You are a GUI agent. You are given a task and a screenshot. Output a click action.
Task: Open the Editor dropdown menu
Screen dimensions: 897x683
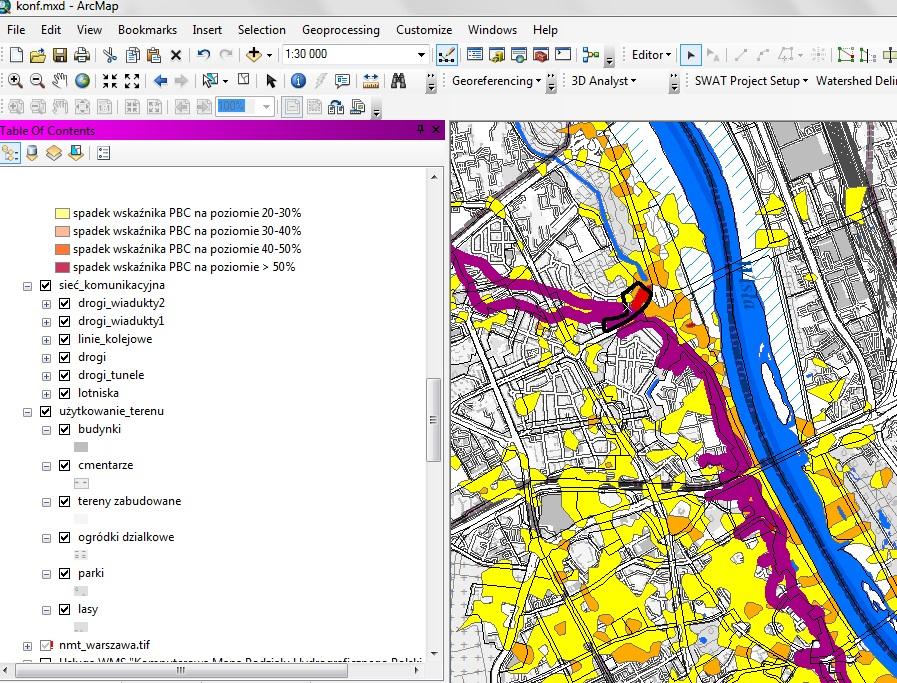coord(651,55)
